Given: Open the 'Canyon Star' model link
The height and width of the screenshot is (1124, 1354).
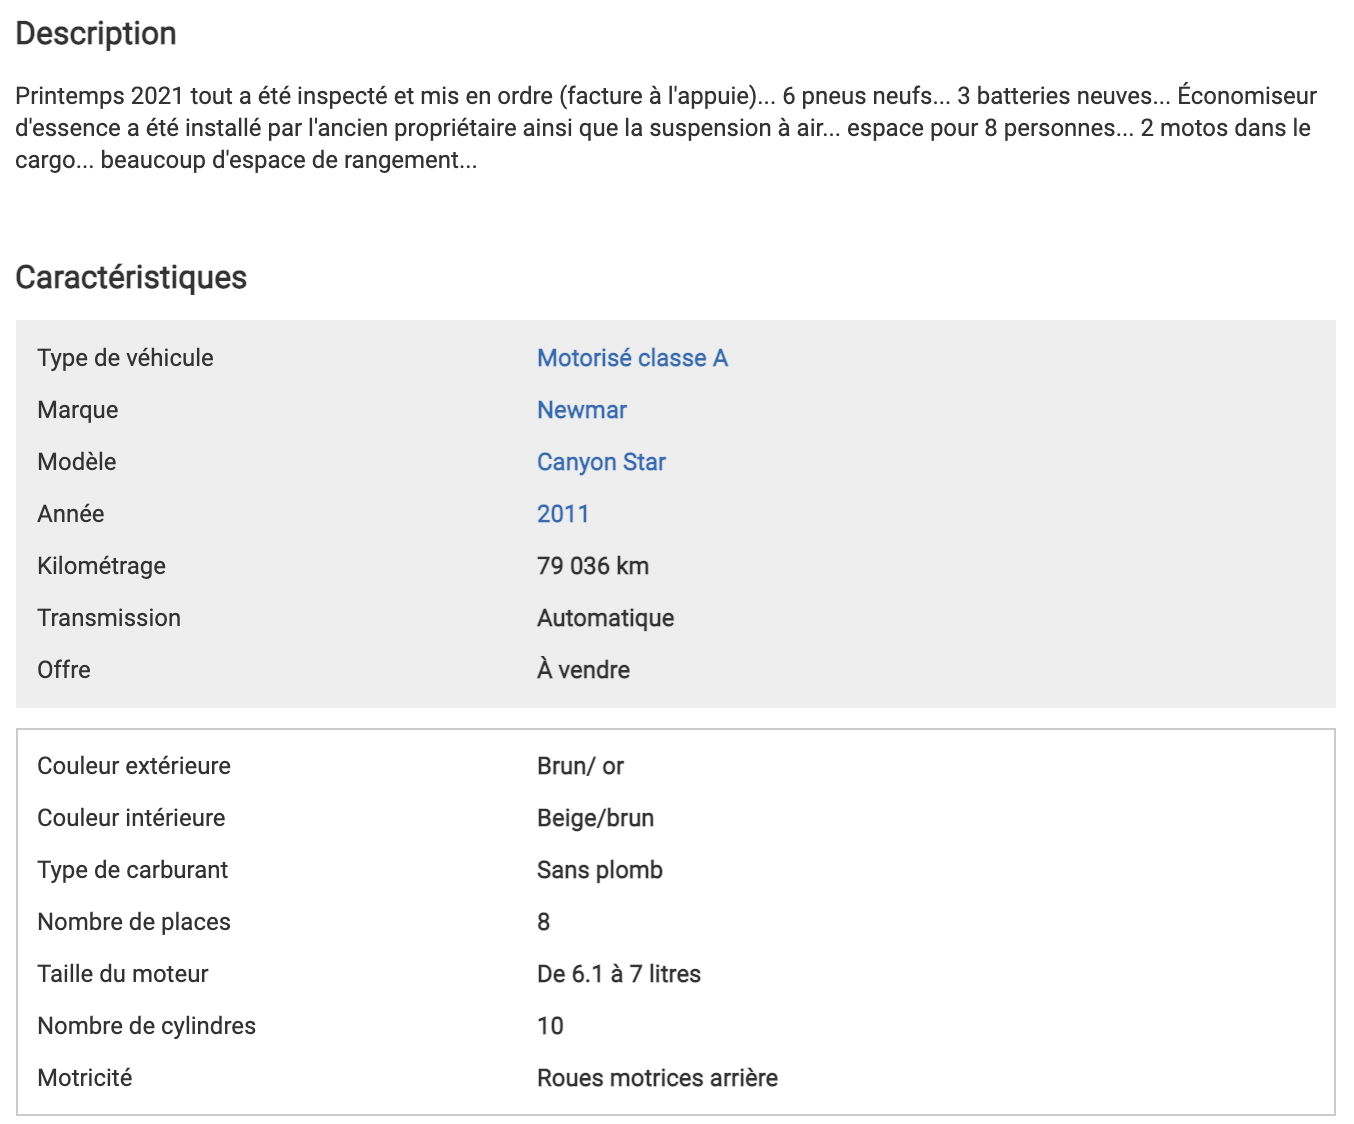Looking at the screenshot, I should 601,462.
